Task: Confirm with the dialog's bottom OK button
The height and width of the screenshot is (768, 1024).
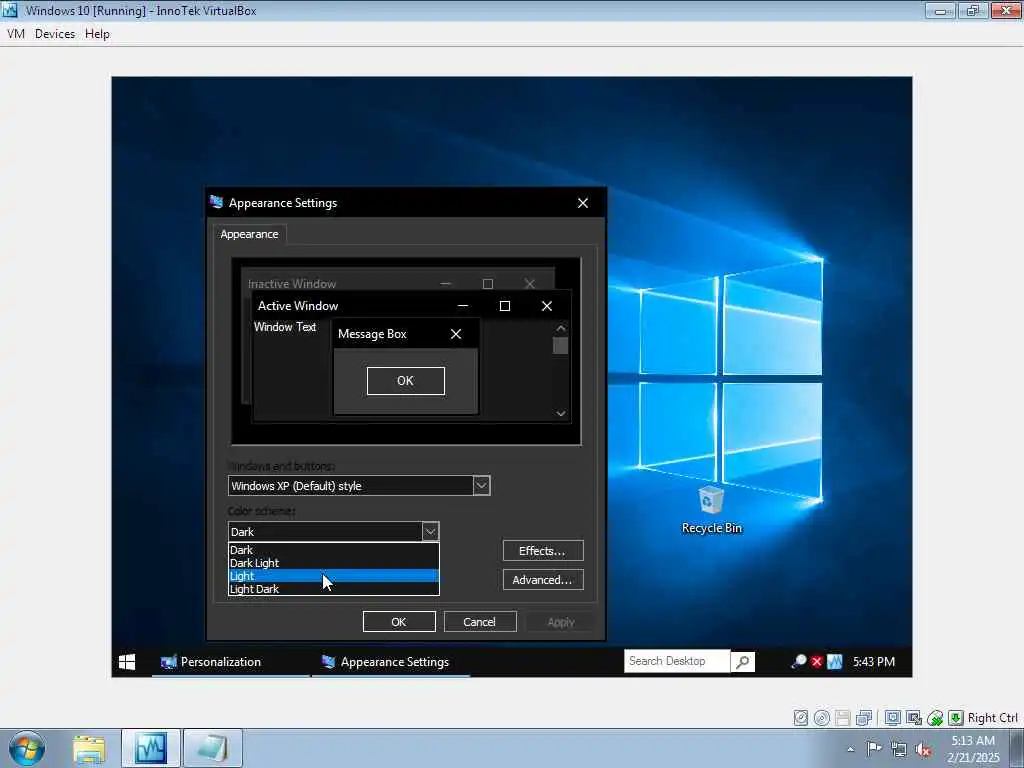Action: point(399,622)
